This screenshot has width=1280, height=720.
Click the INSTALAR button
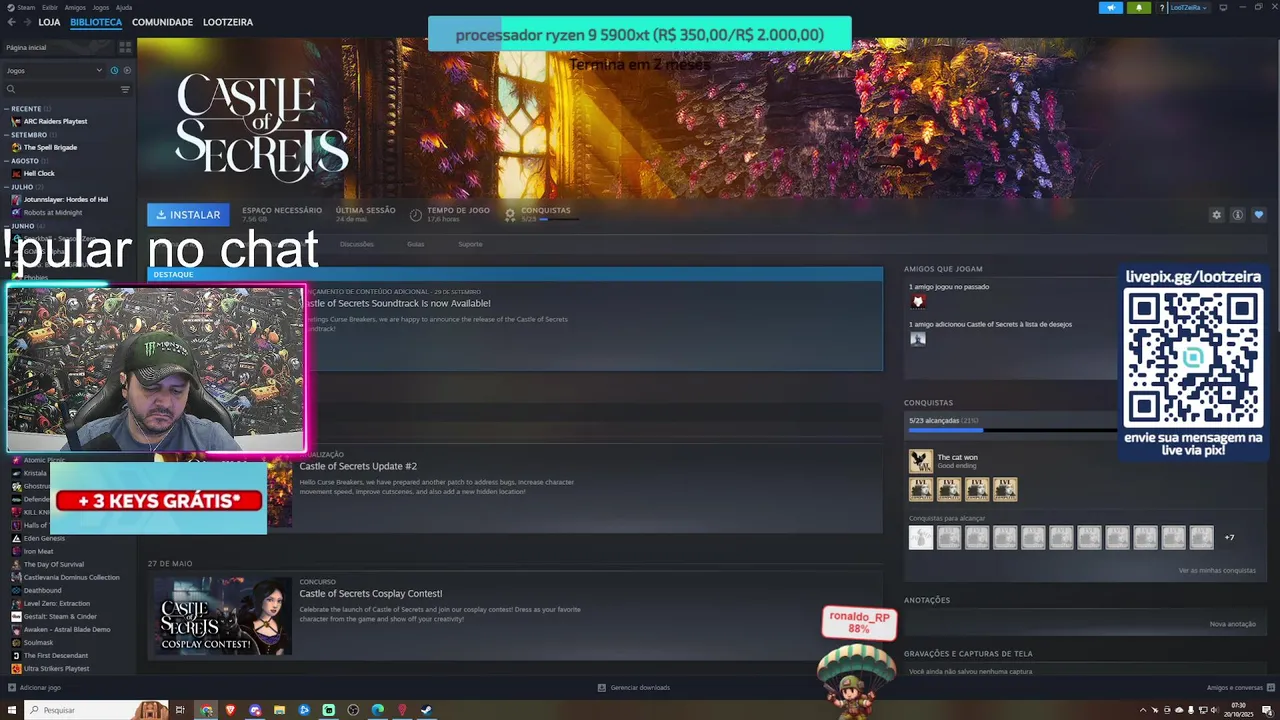tap(188, 214)
